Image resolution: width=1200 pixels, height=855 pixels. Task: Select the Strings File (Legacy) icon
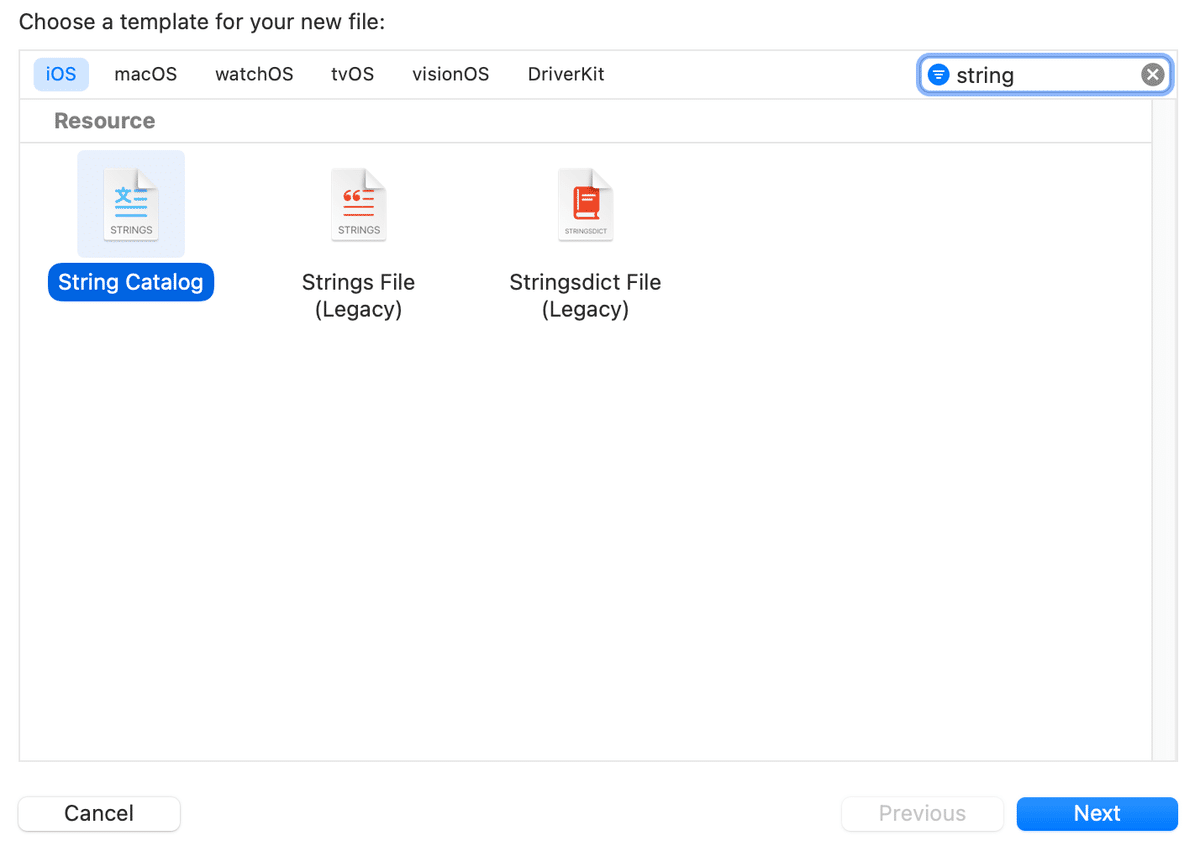(x=359, y=205)
